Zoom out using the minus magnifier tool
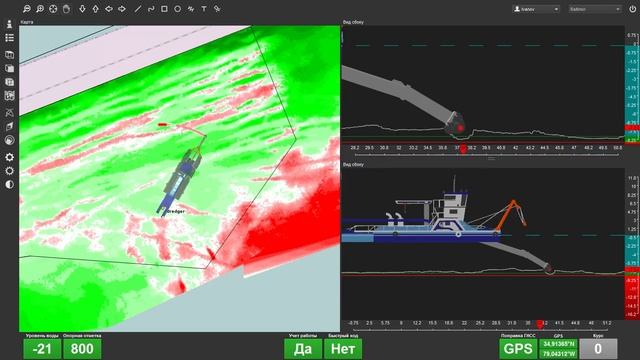Screen dimensions: 640x360 tap(27, 9)
